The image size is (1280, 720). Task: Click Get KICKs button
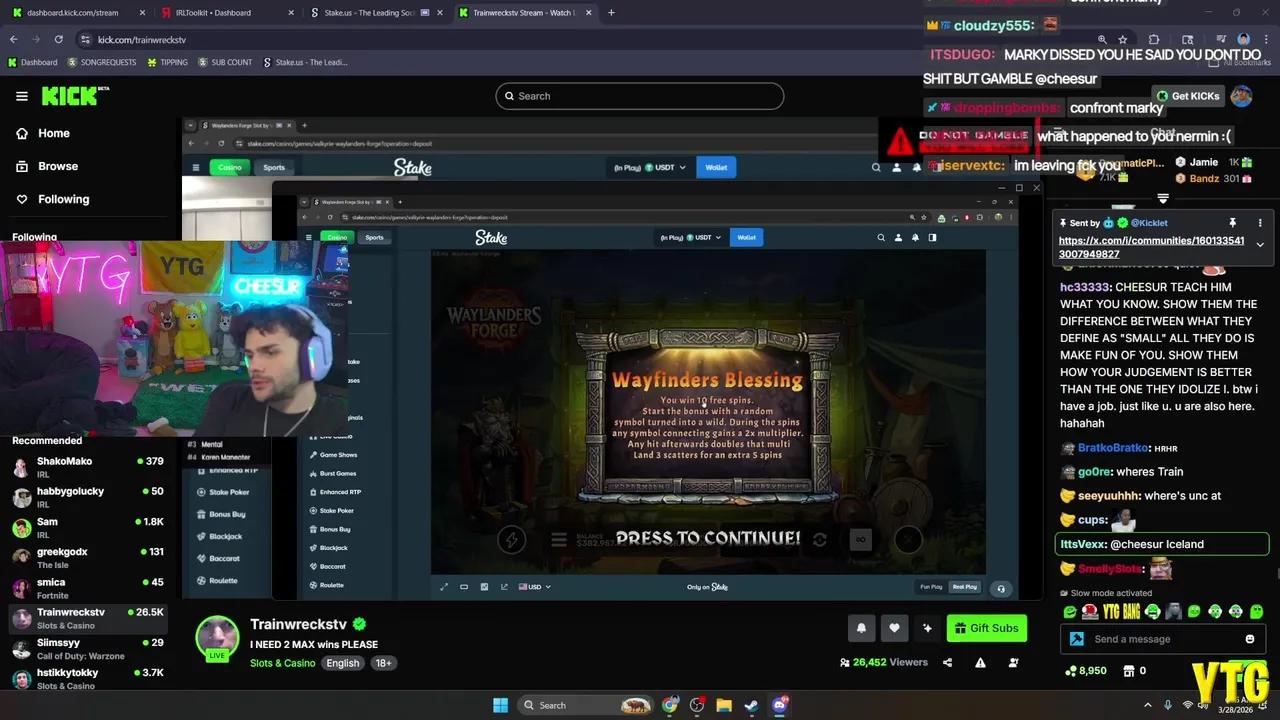tap(1189, 96)
